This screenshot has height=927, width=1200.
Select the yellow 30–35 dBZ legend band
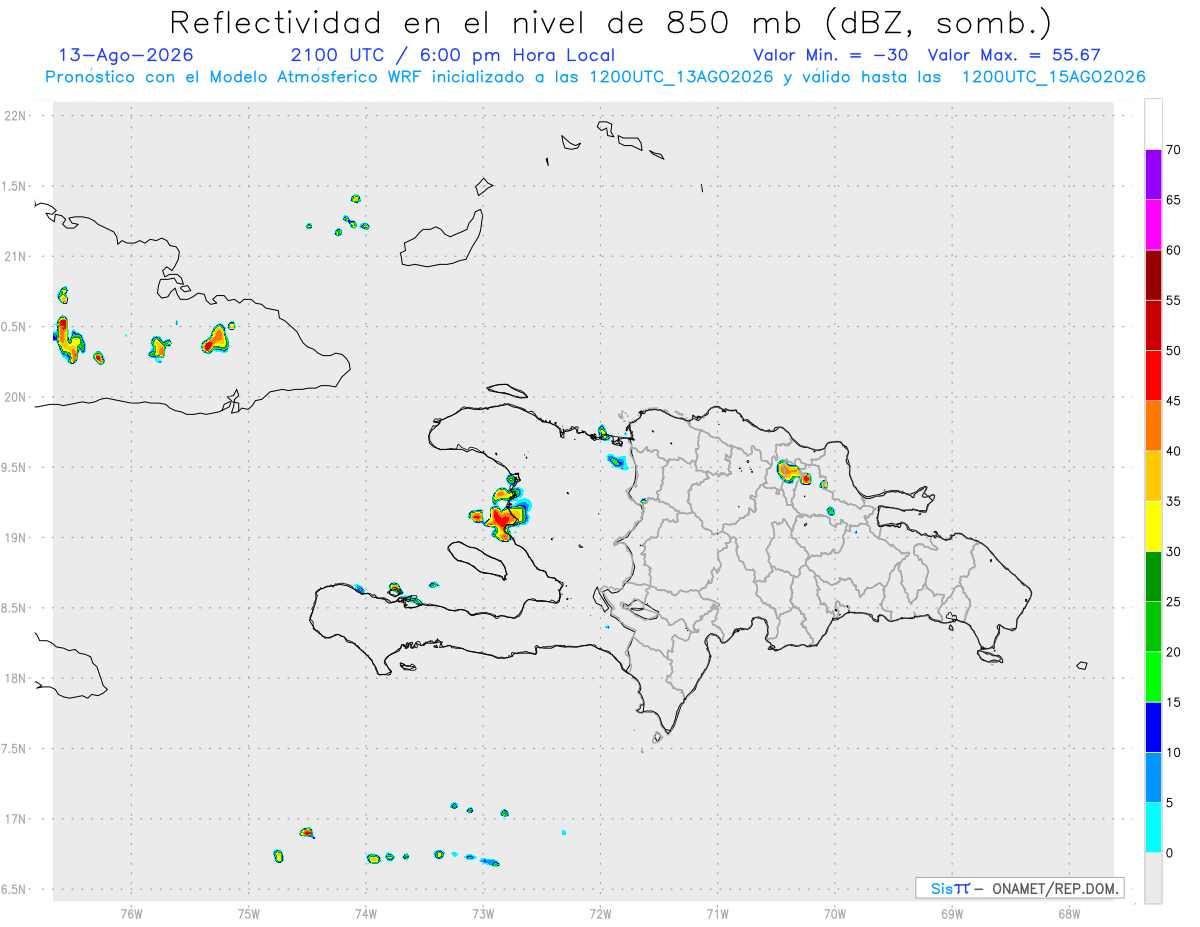(1153, 526)
